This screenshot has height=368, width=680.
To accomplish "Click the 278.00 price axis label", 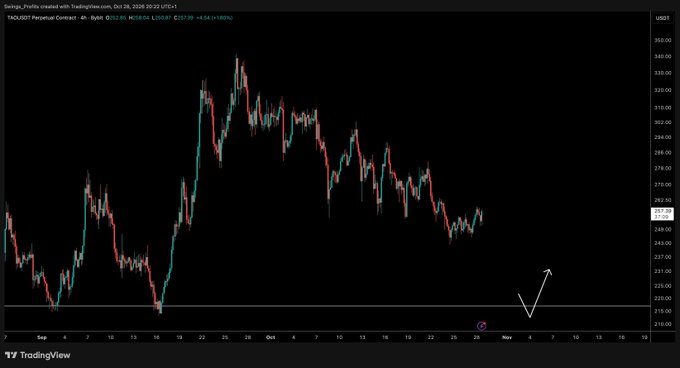I will point(662,168).
